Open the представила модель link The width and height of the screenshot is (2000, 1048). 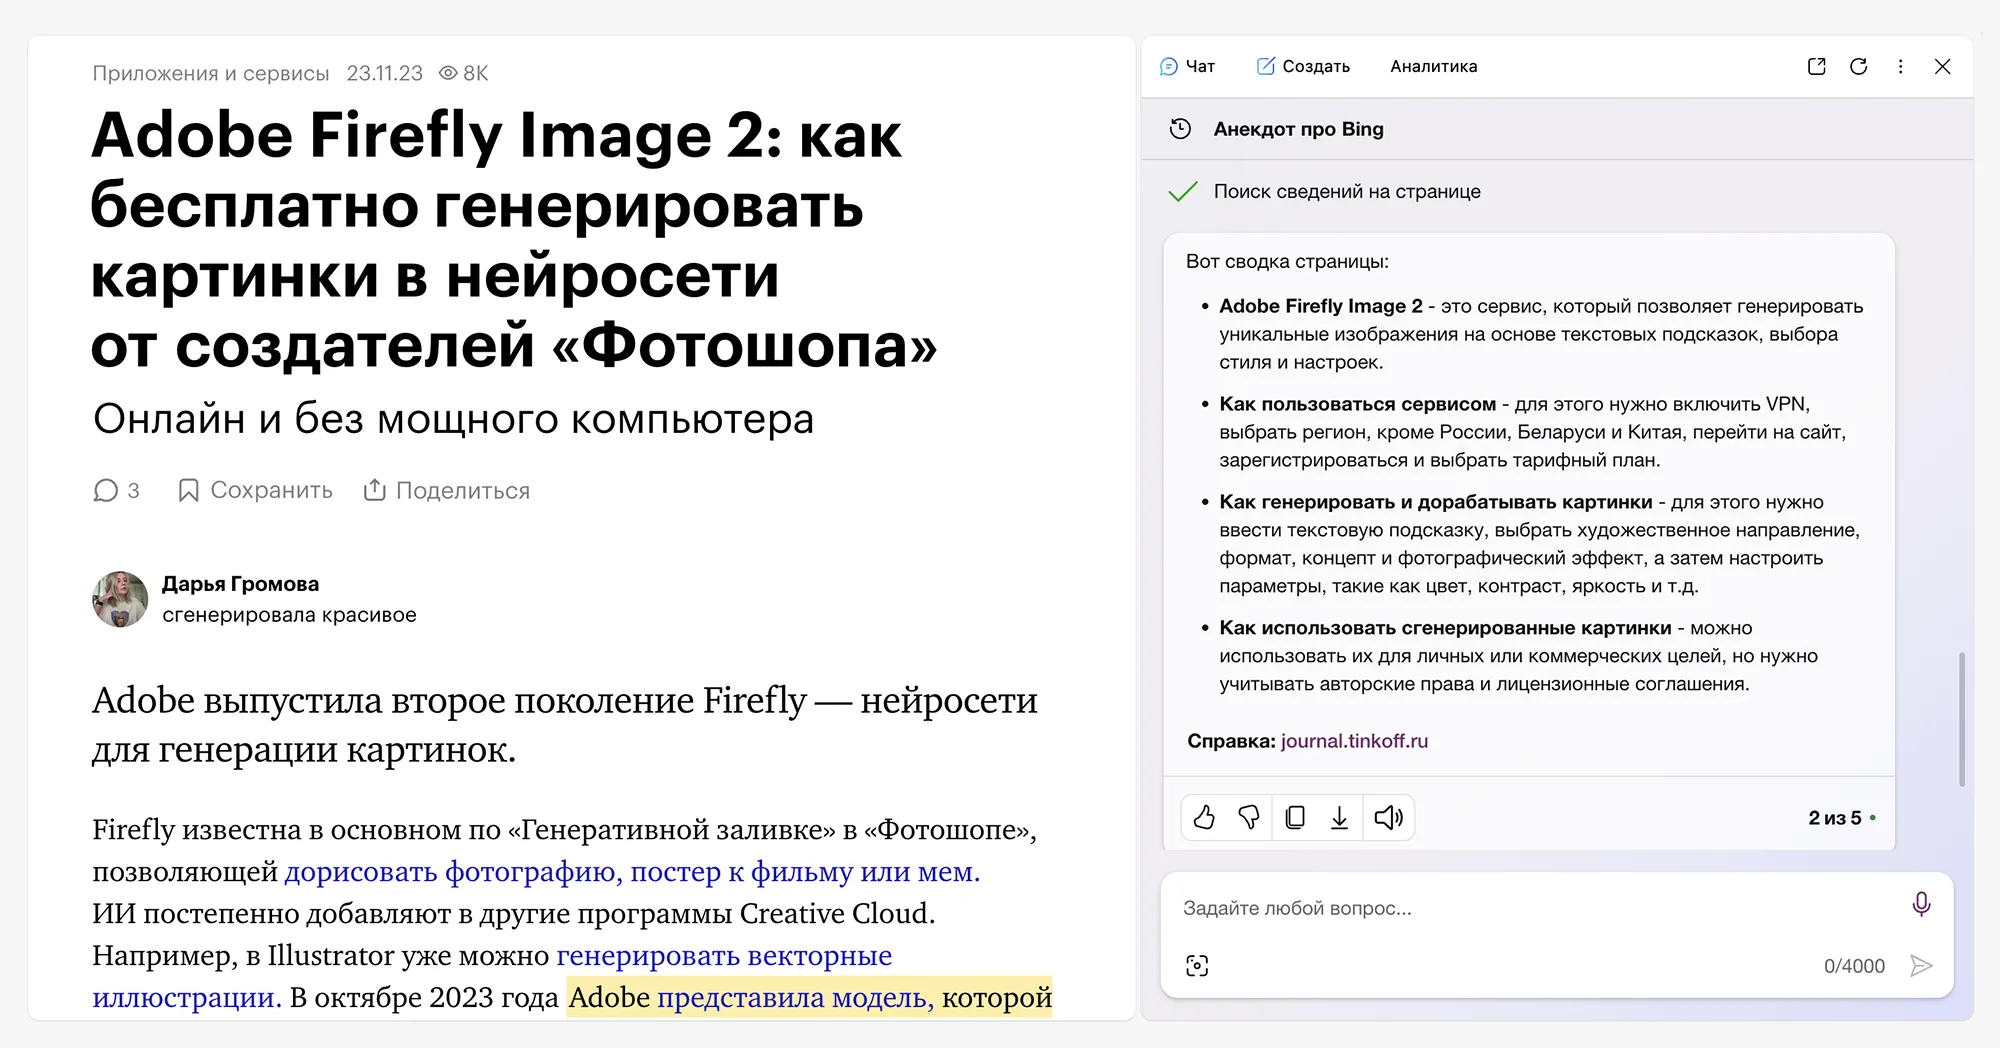795,998
